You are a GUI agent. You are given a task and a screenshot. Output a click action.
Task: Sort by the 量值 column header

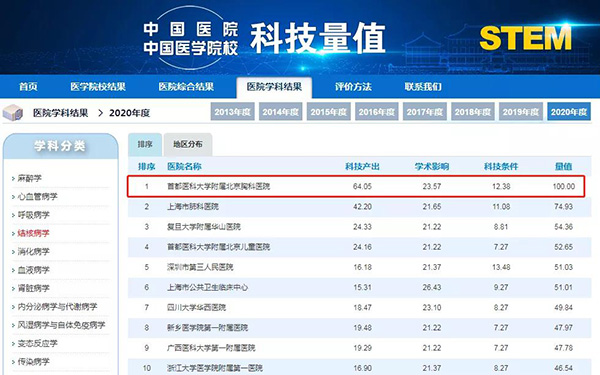pos(563,166)
